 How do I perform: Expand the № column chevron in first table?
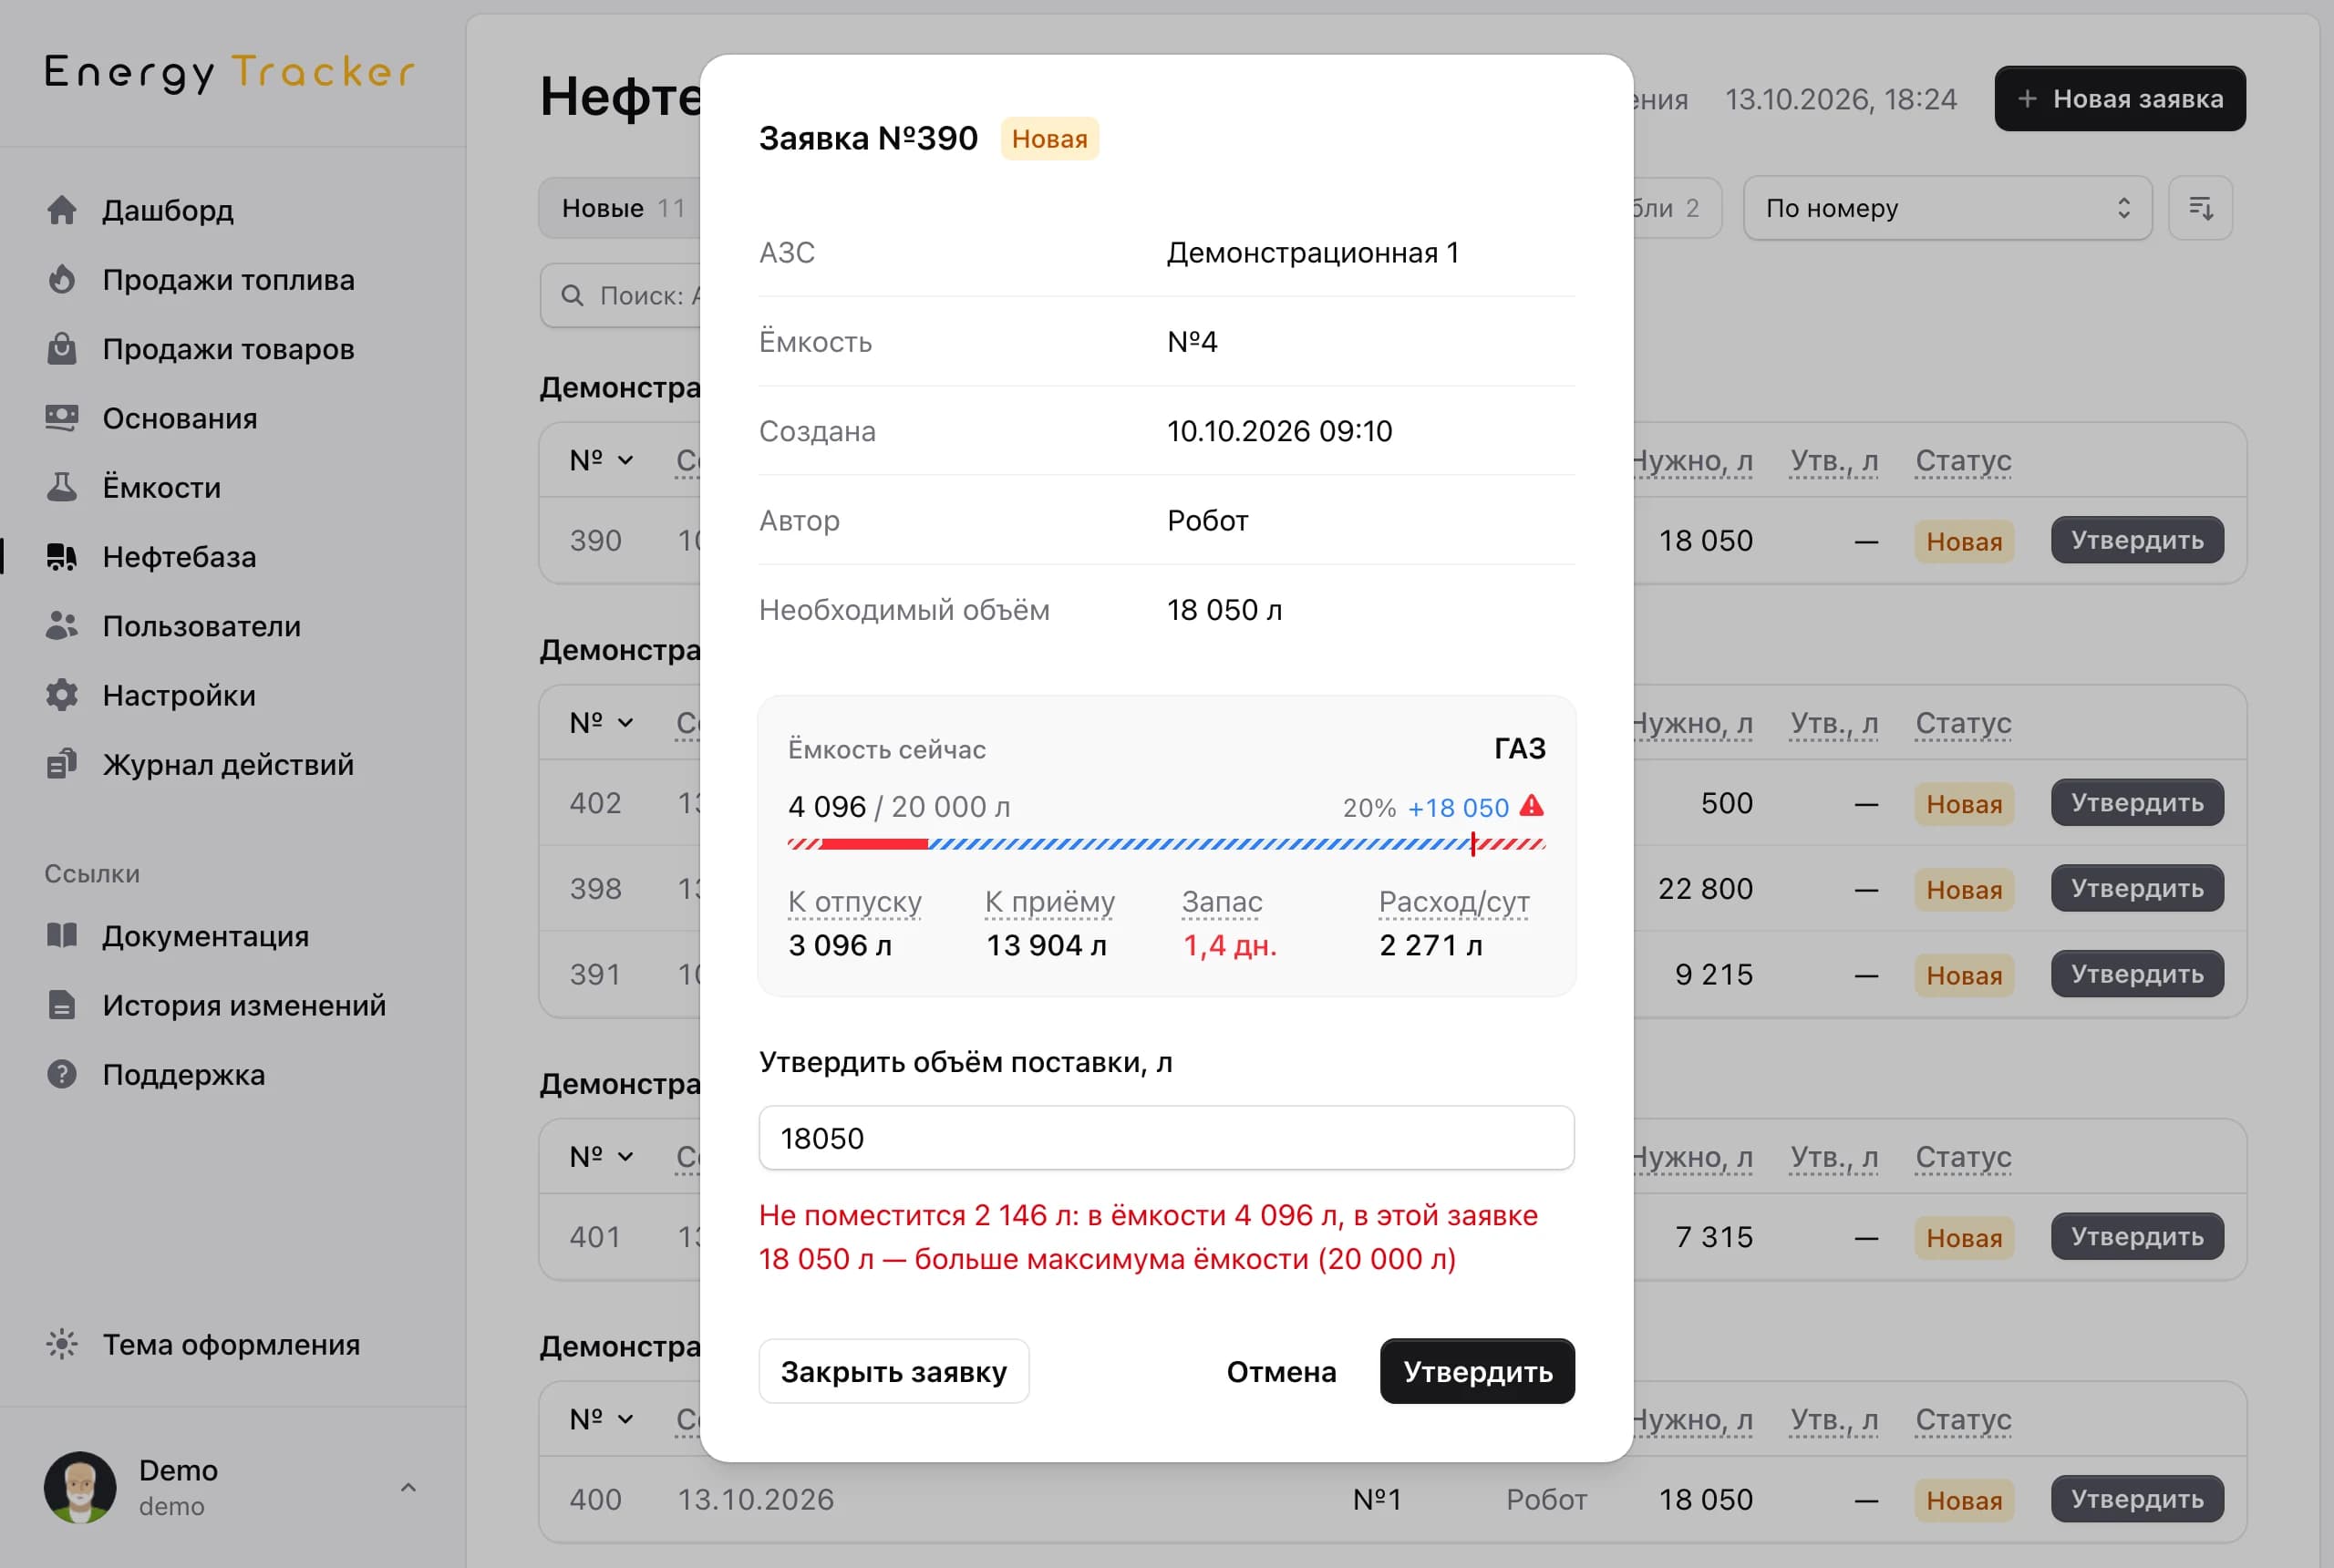tap(625, 460)
